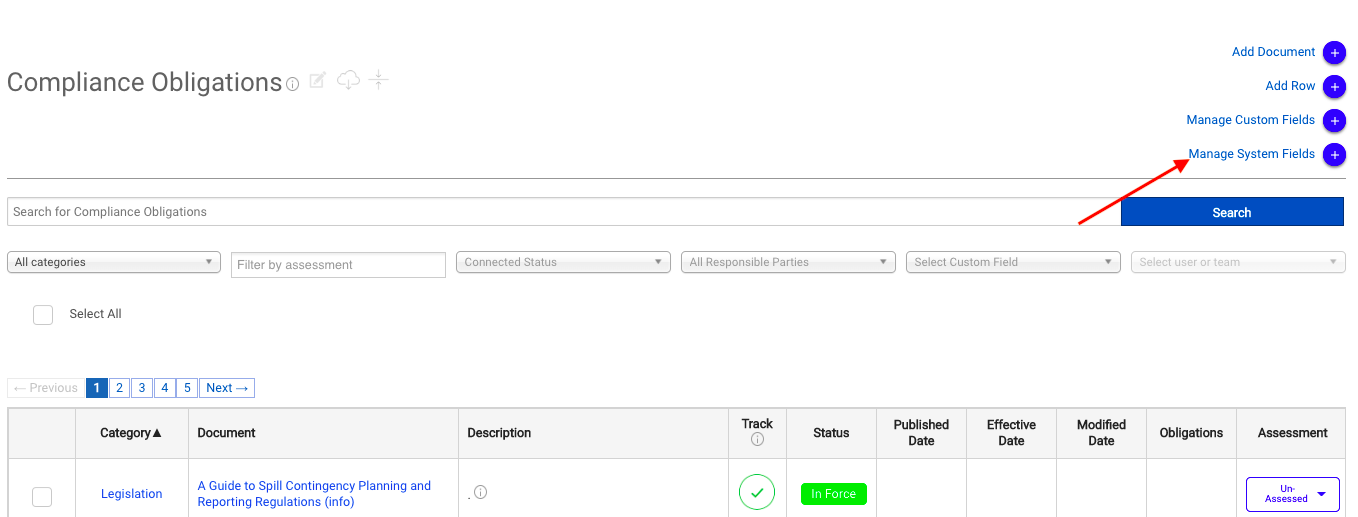Click the info icon under Track header
Viewport: 1358px width, 517px height.
coord(757,440)
